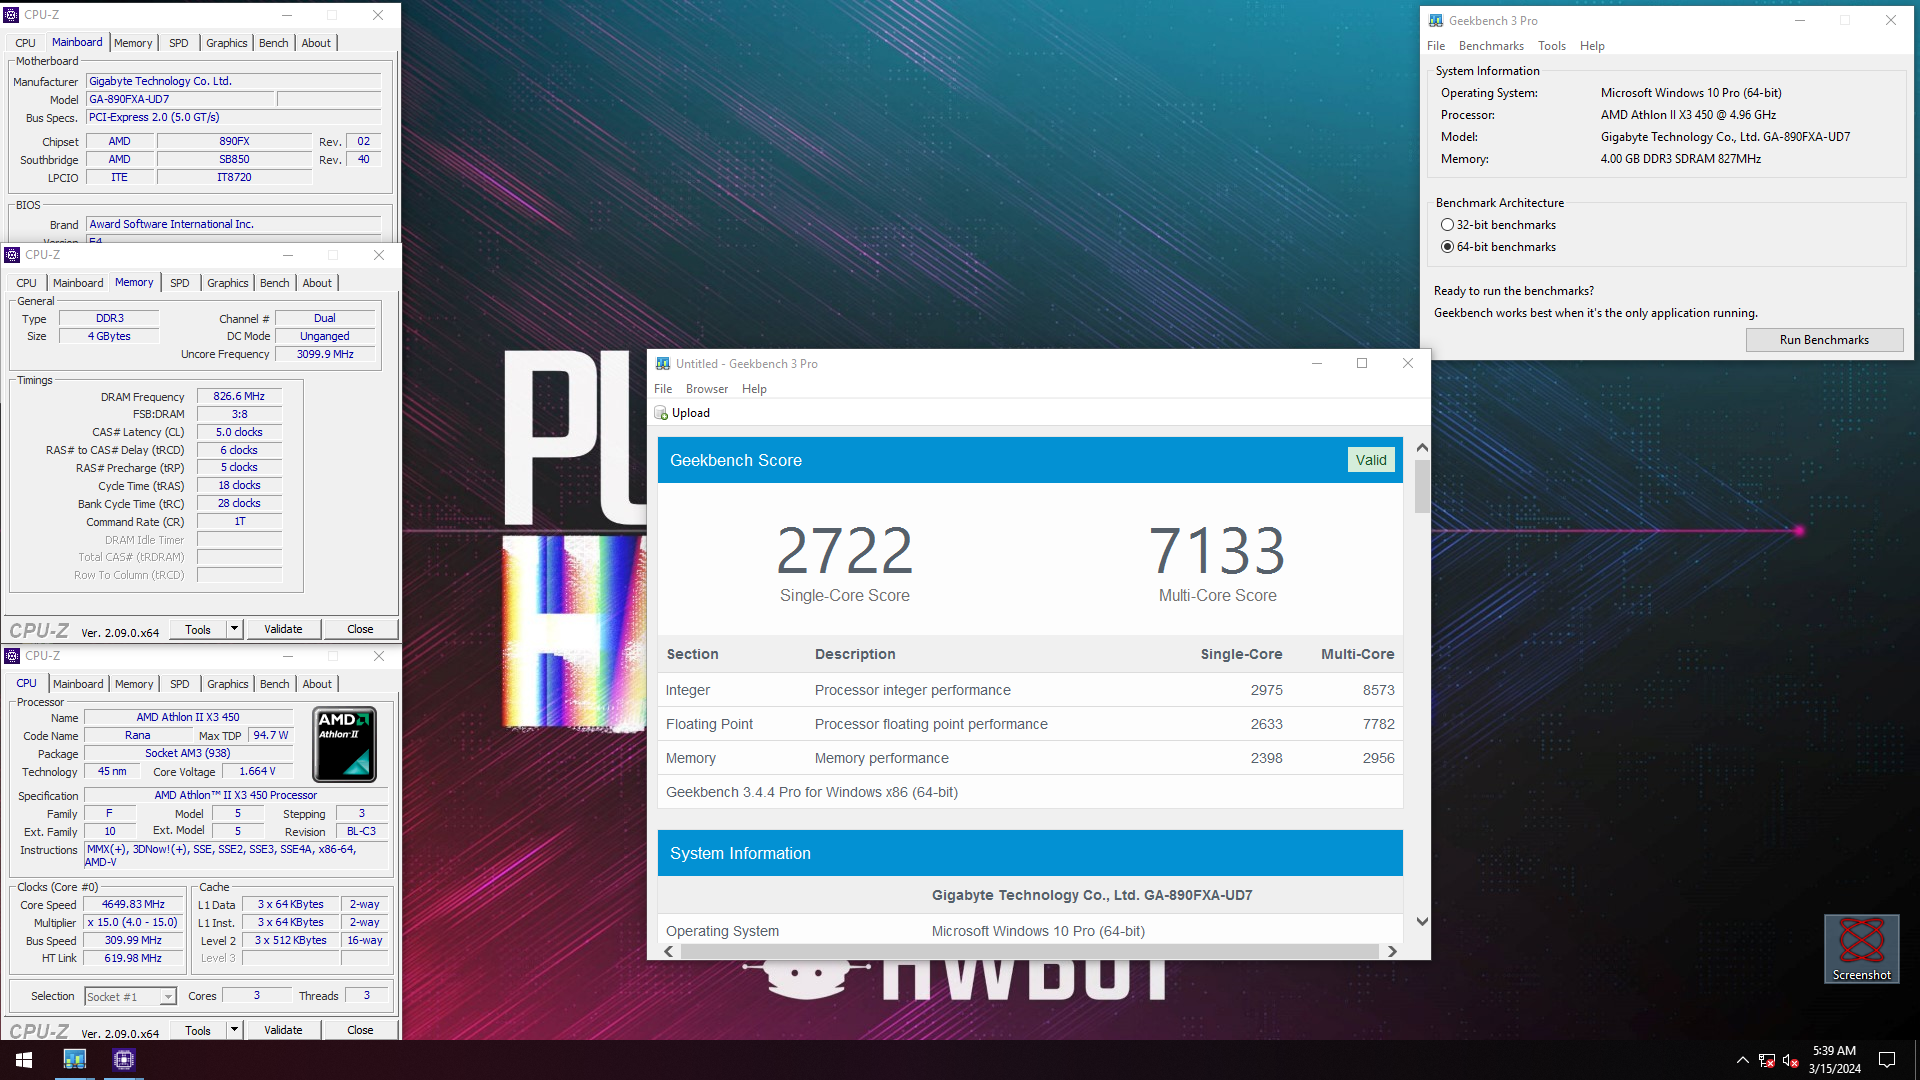The image size is (1920, 1080).
Task: Open the network status tray icon
Action: point(1767,1060)
